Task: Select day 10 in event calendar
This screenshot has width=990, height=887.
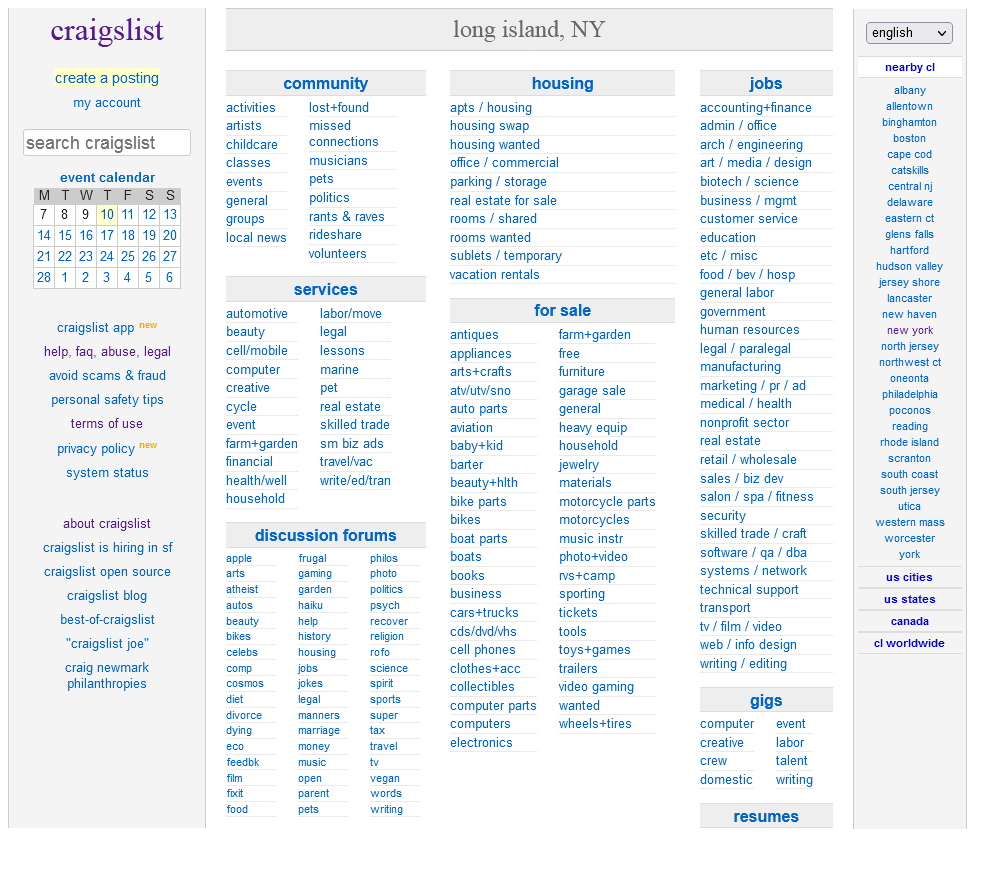Action: coord(107,214)
